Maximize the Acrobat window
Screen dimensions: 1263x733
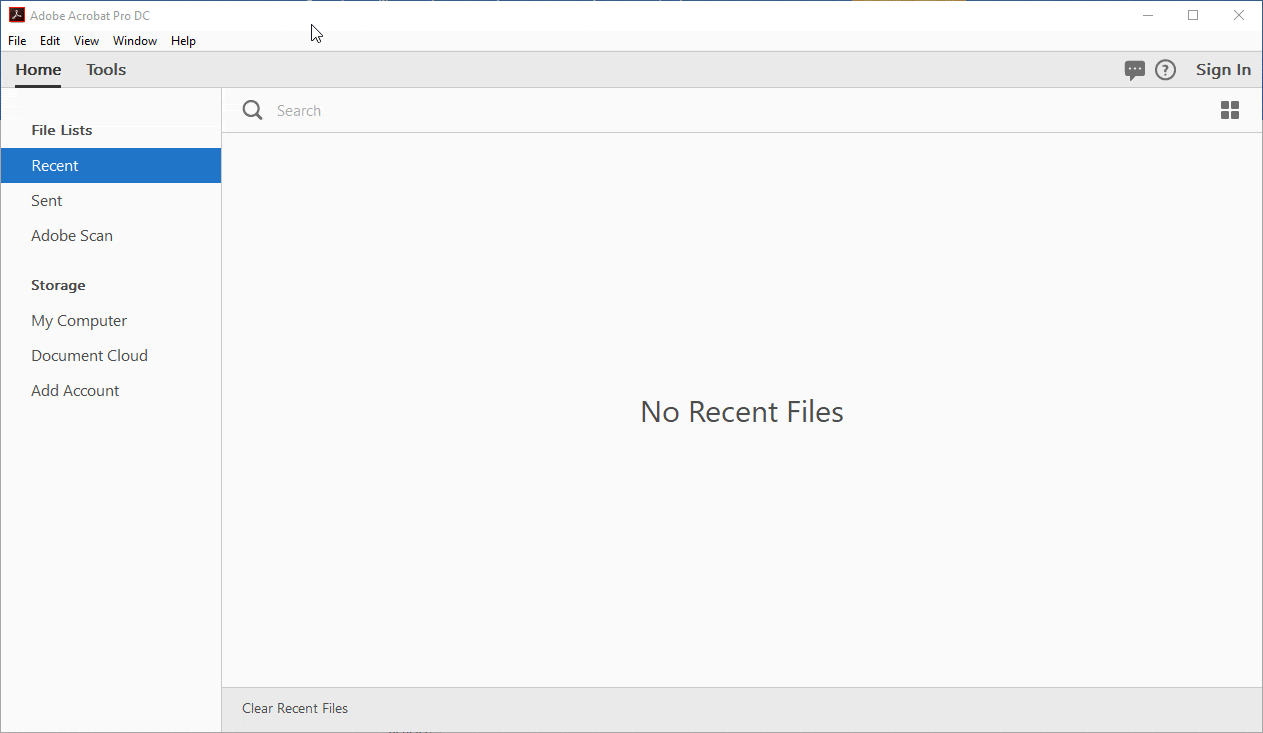[1193, 15]
